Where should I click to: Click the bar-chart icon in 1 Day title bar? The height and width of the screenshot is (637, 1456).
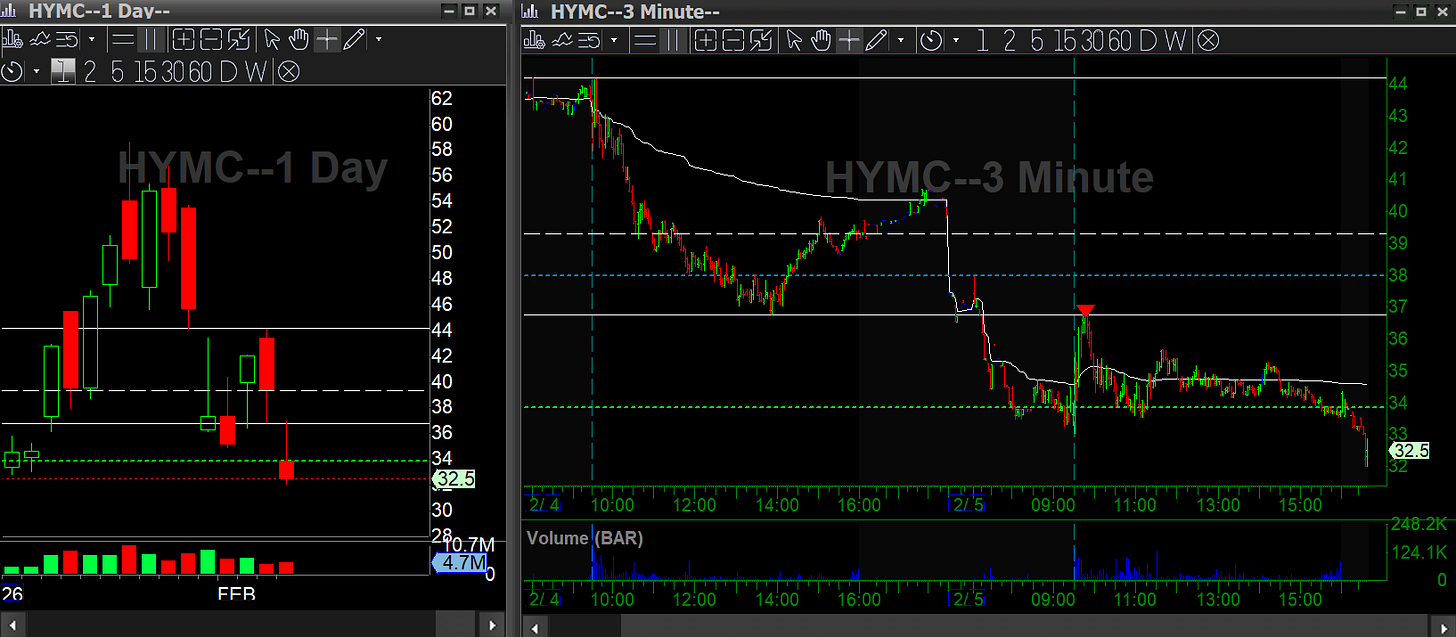[x=9, y=11]
